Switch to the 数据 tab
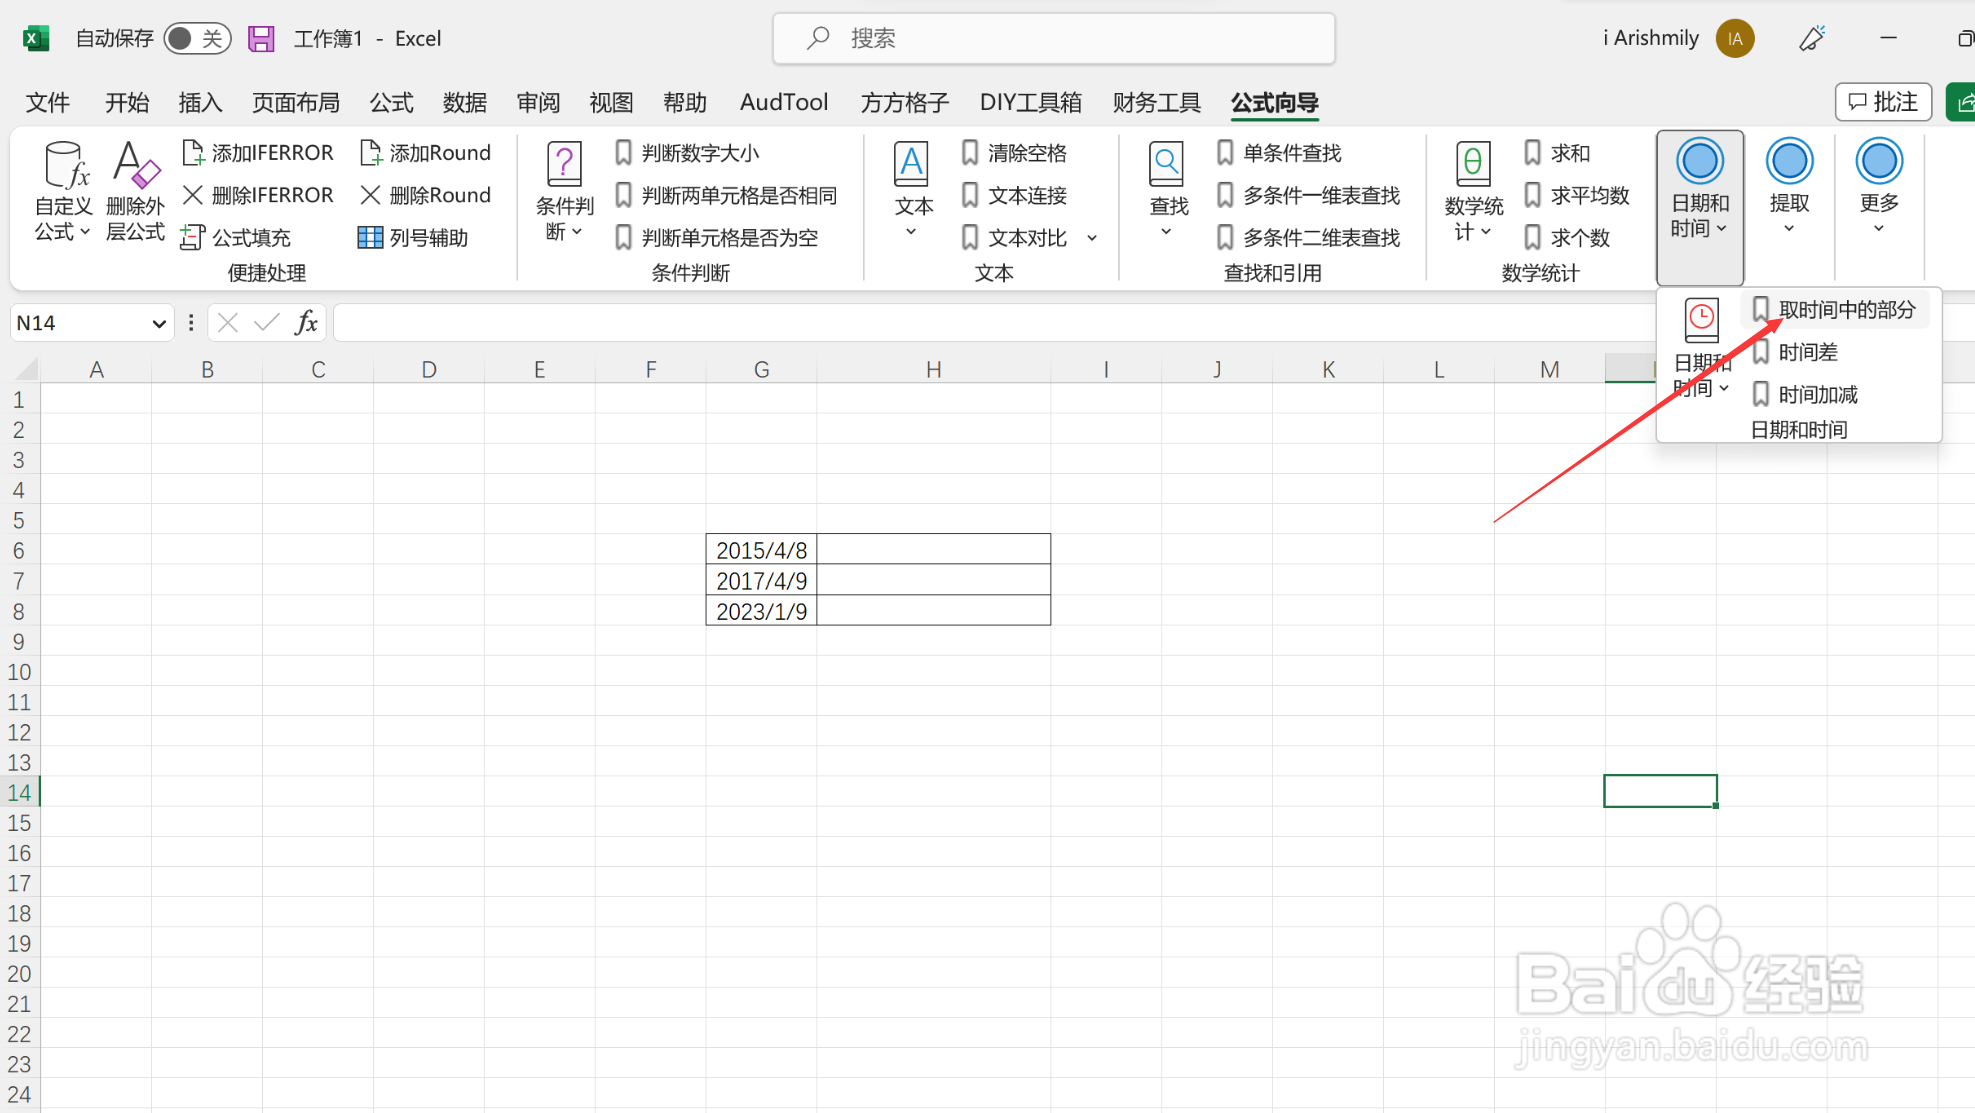The height and width of the screenshot is (1113, 1975). click(465, 102)
